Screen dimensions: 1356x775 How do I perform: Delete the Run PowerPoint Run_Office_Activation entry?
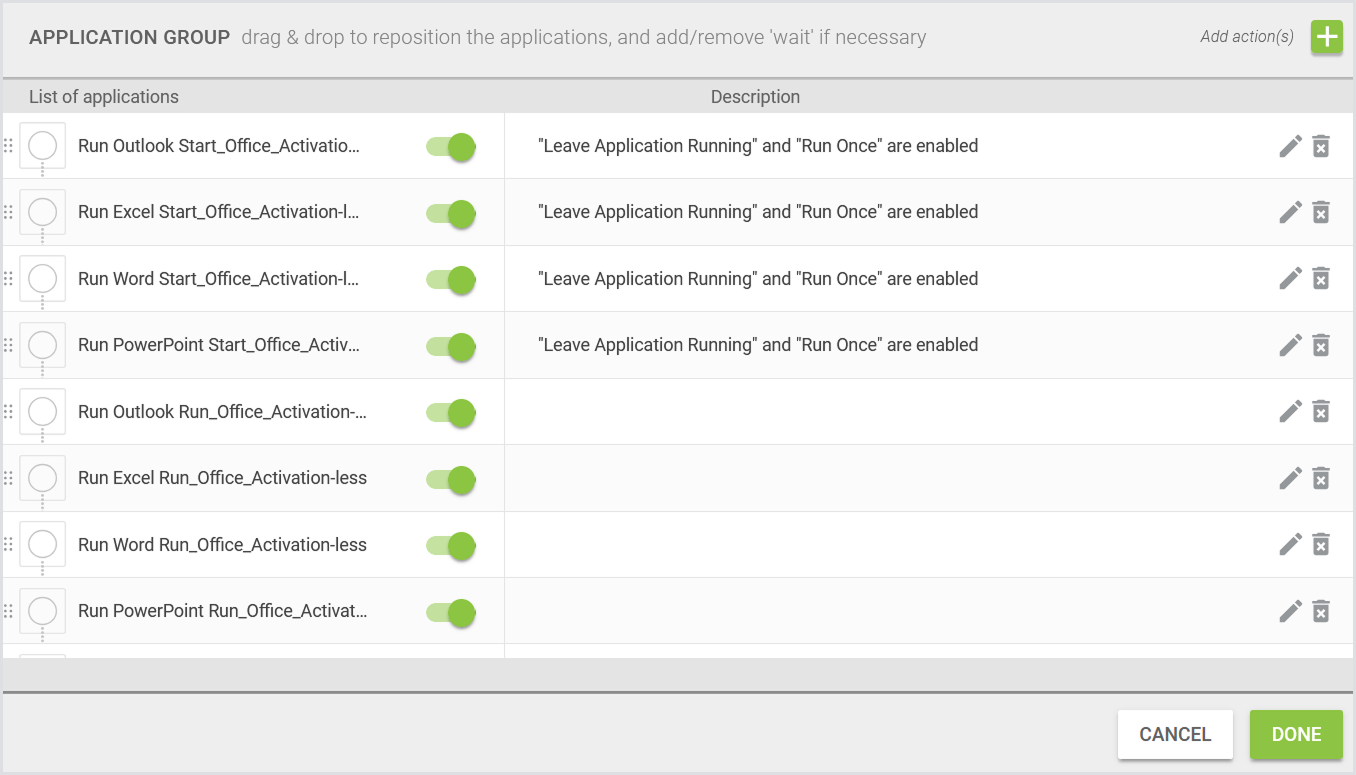(1321, 611)
